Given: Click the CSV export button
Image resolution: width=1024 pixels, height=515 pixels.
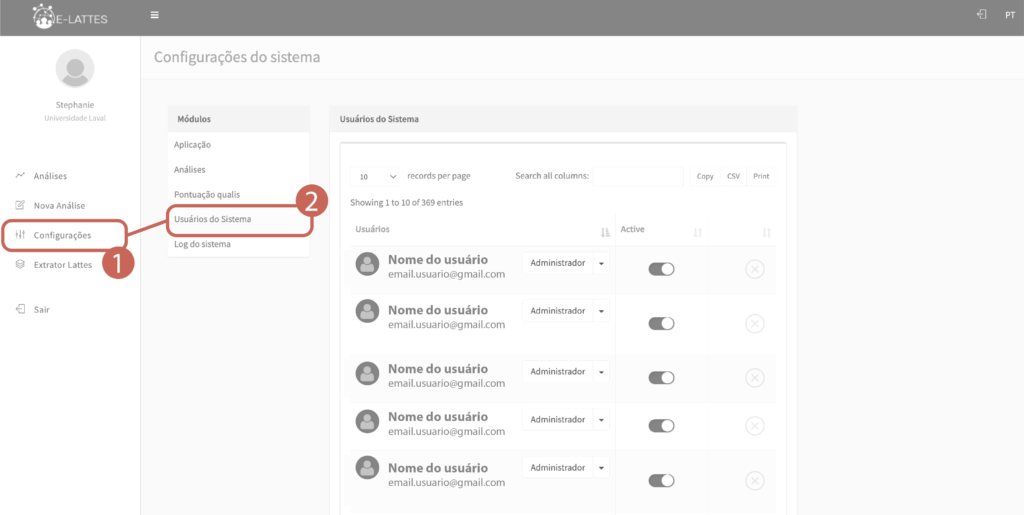Looking at the screenshot, I should coord(733,176).
